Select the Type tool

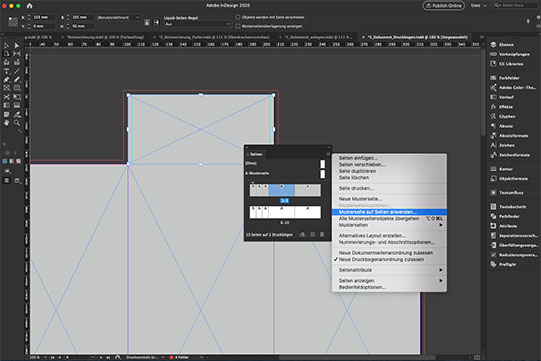[7, 71]
